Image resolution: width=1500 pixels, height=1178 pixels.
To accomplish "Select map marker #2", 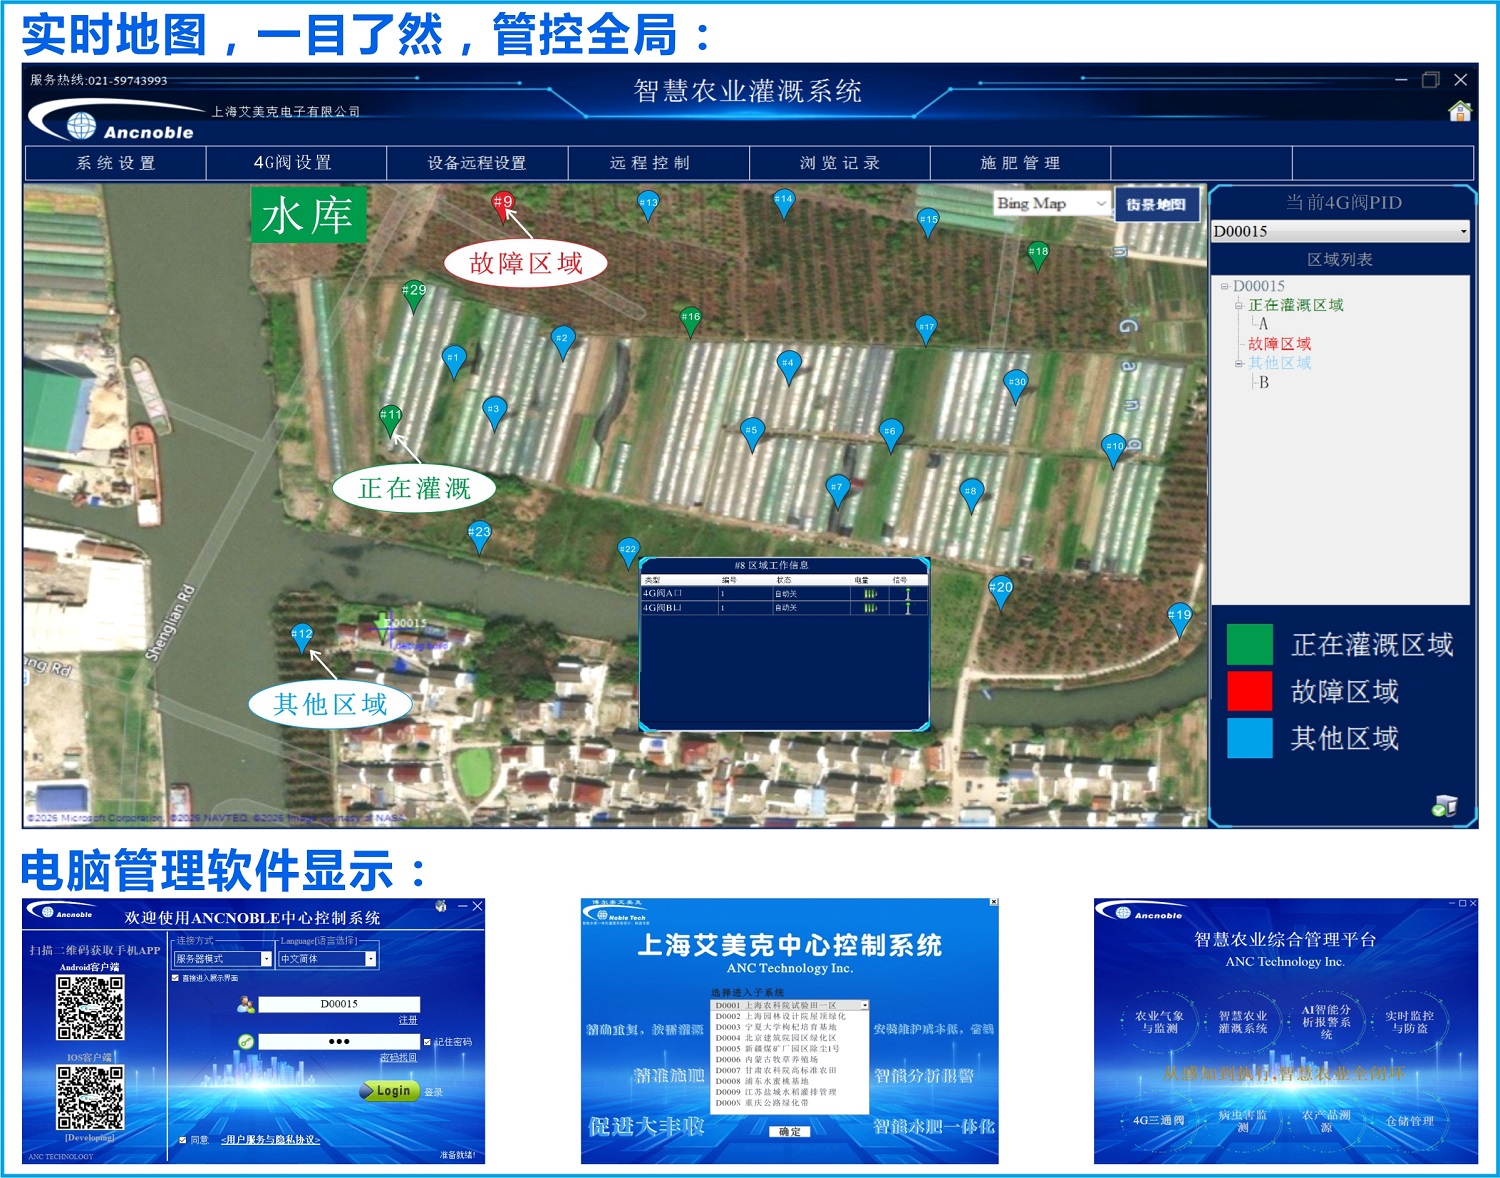I will pos(563,343).
